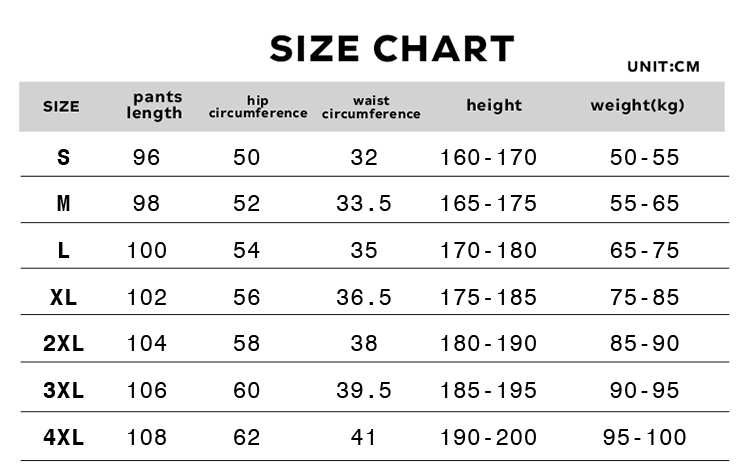Viewport: 750px width, 474px height.
Task: Select the 58 hip circumference value
Action: [x=246, y=343]
